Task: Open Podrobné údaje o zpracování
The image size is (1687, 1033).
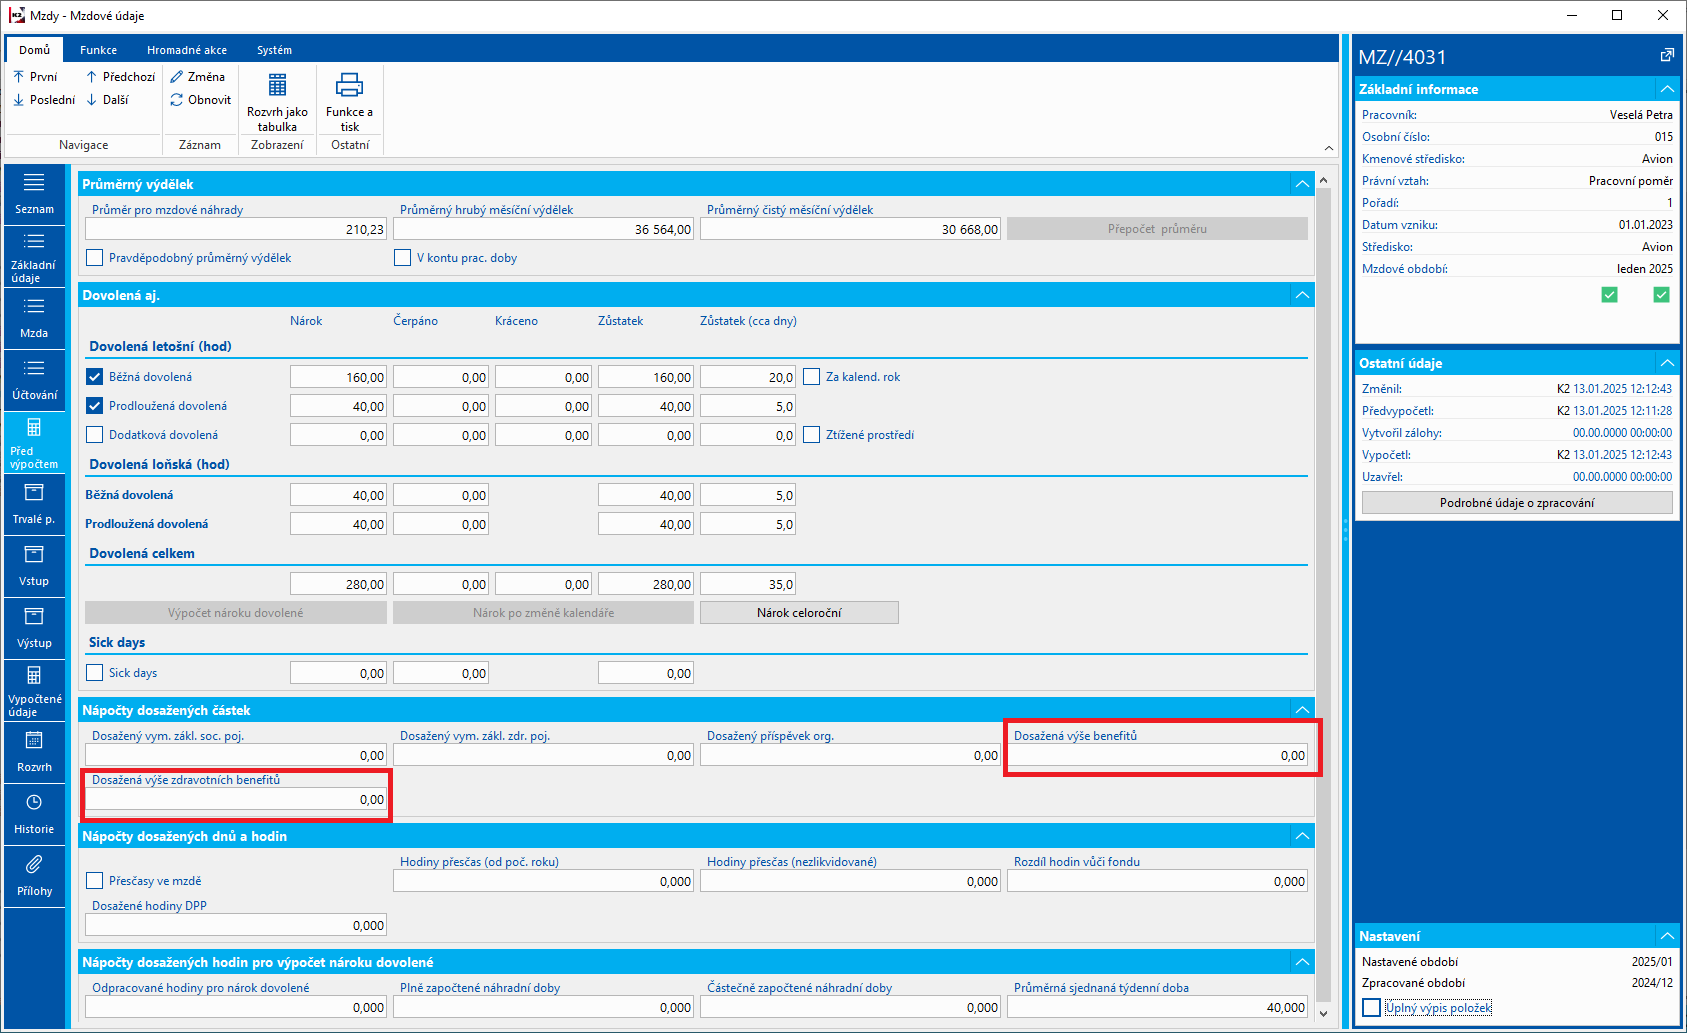Action: click(x=1517, y=503)
